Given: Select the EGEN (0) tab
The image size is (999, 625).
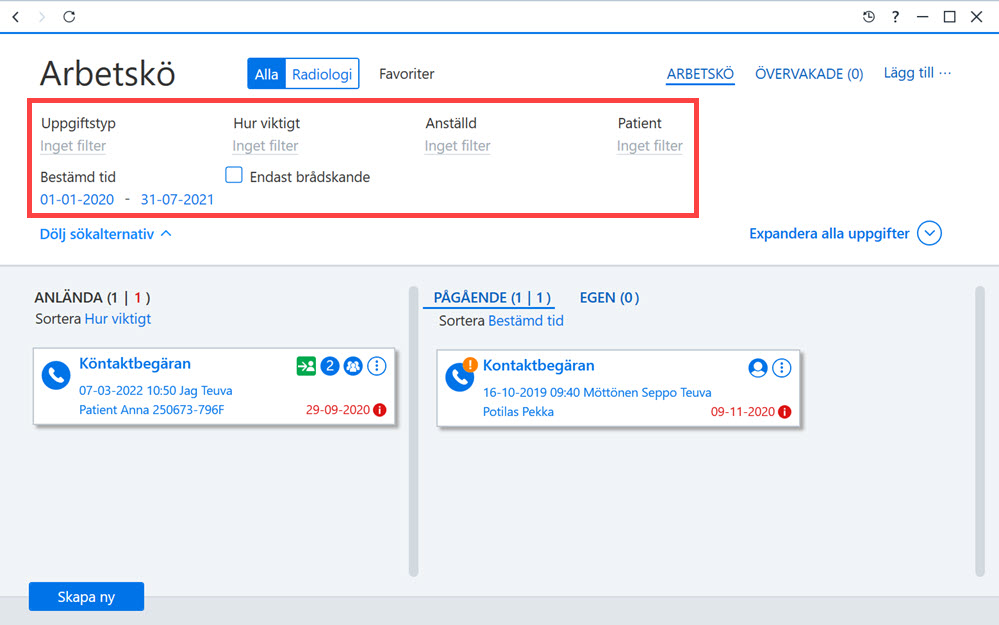Looking at the screenshot, I should coord(609,298).
